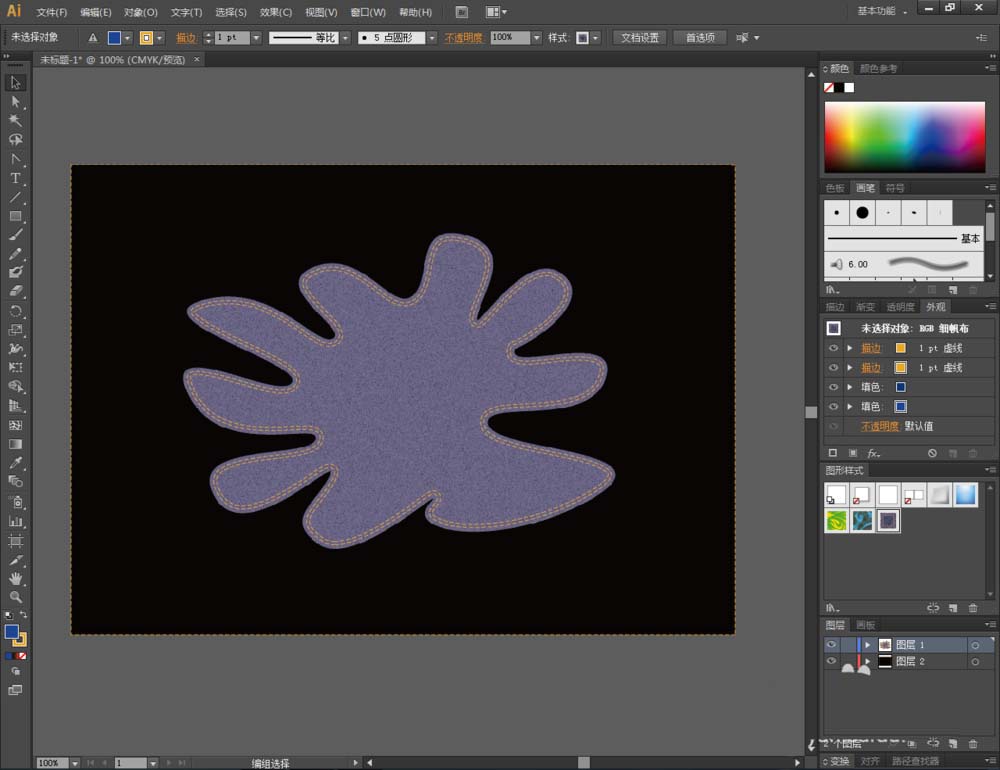Viewport: 1000px width, 770px height.
Task: Select the Paintbrush tool
Action: click(x=15, y=235)
